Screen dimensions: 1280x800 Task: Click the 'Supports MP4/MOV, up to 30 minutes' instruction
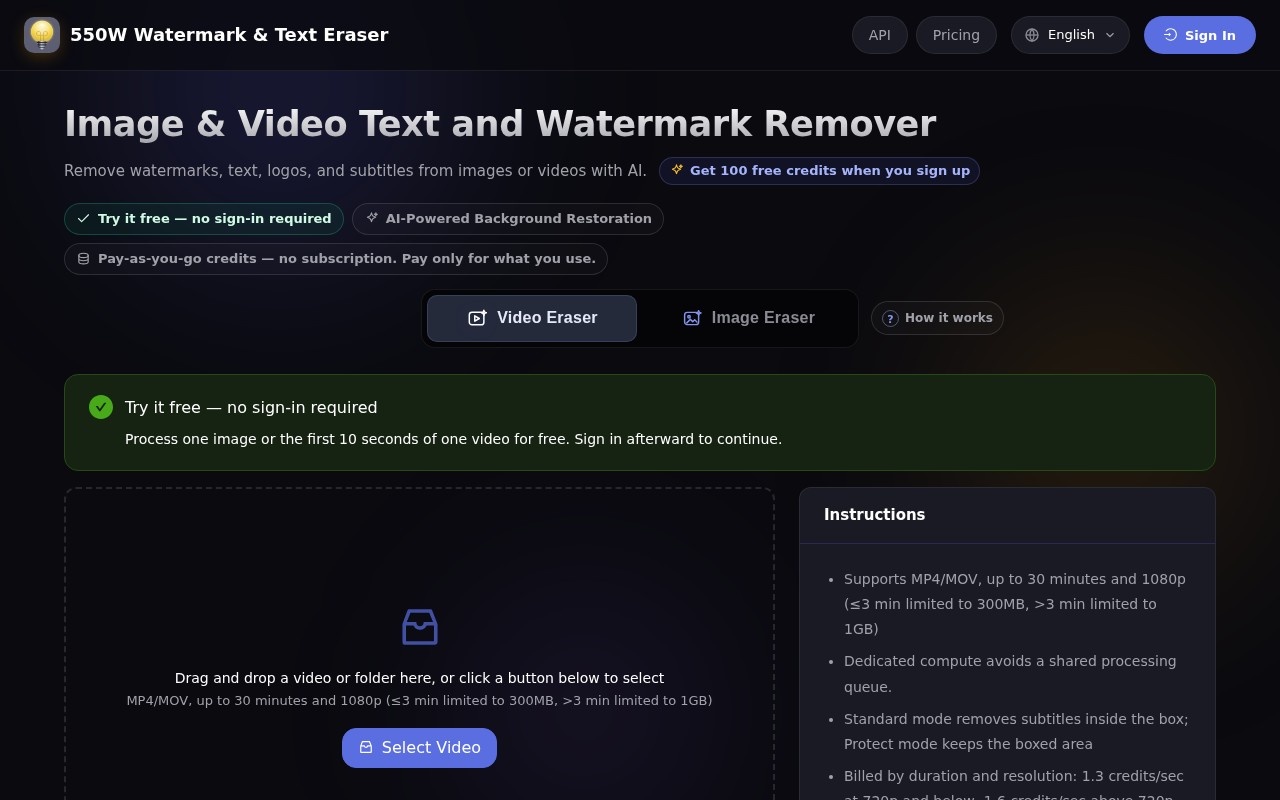[x=1015, y=604]
